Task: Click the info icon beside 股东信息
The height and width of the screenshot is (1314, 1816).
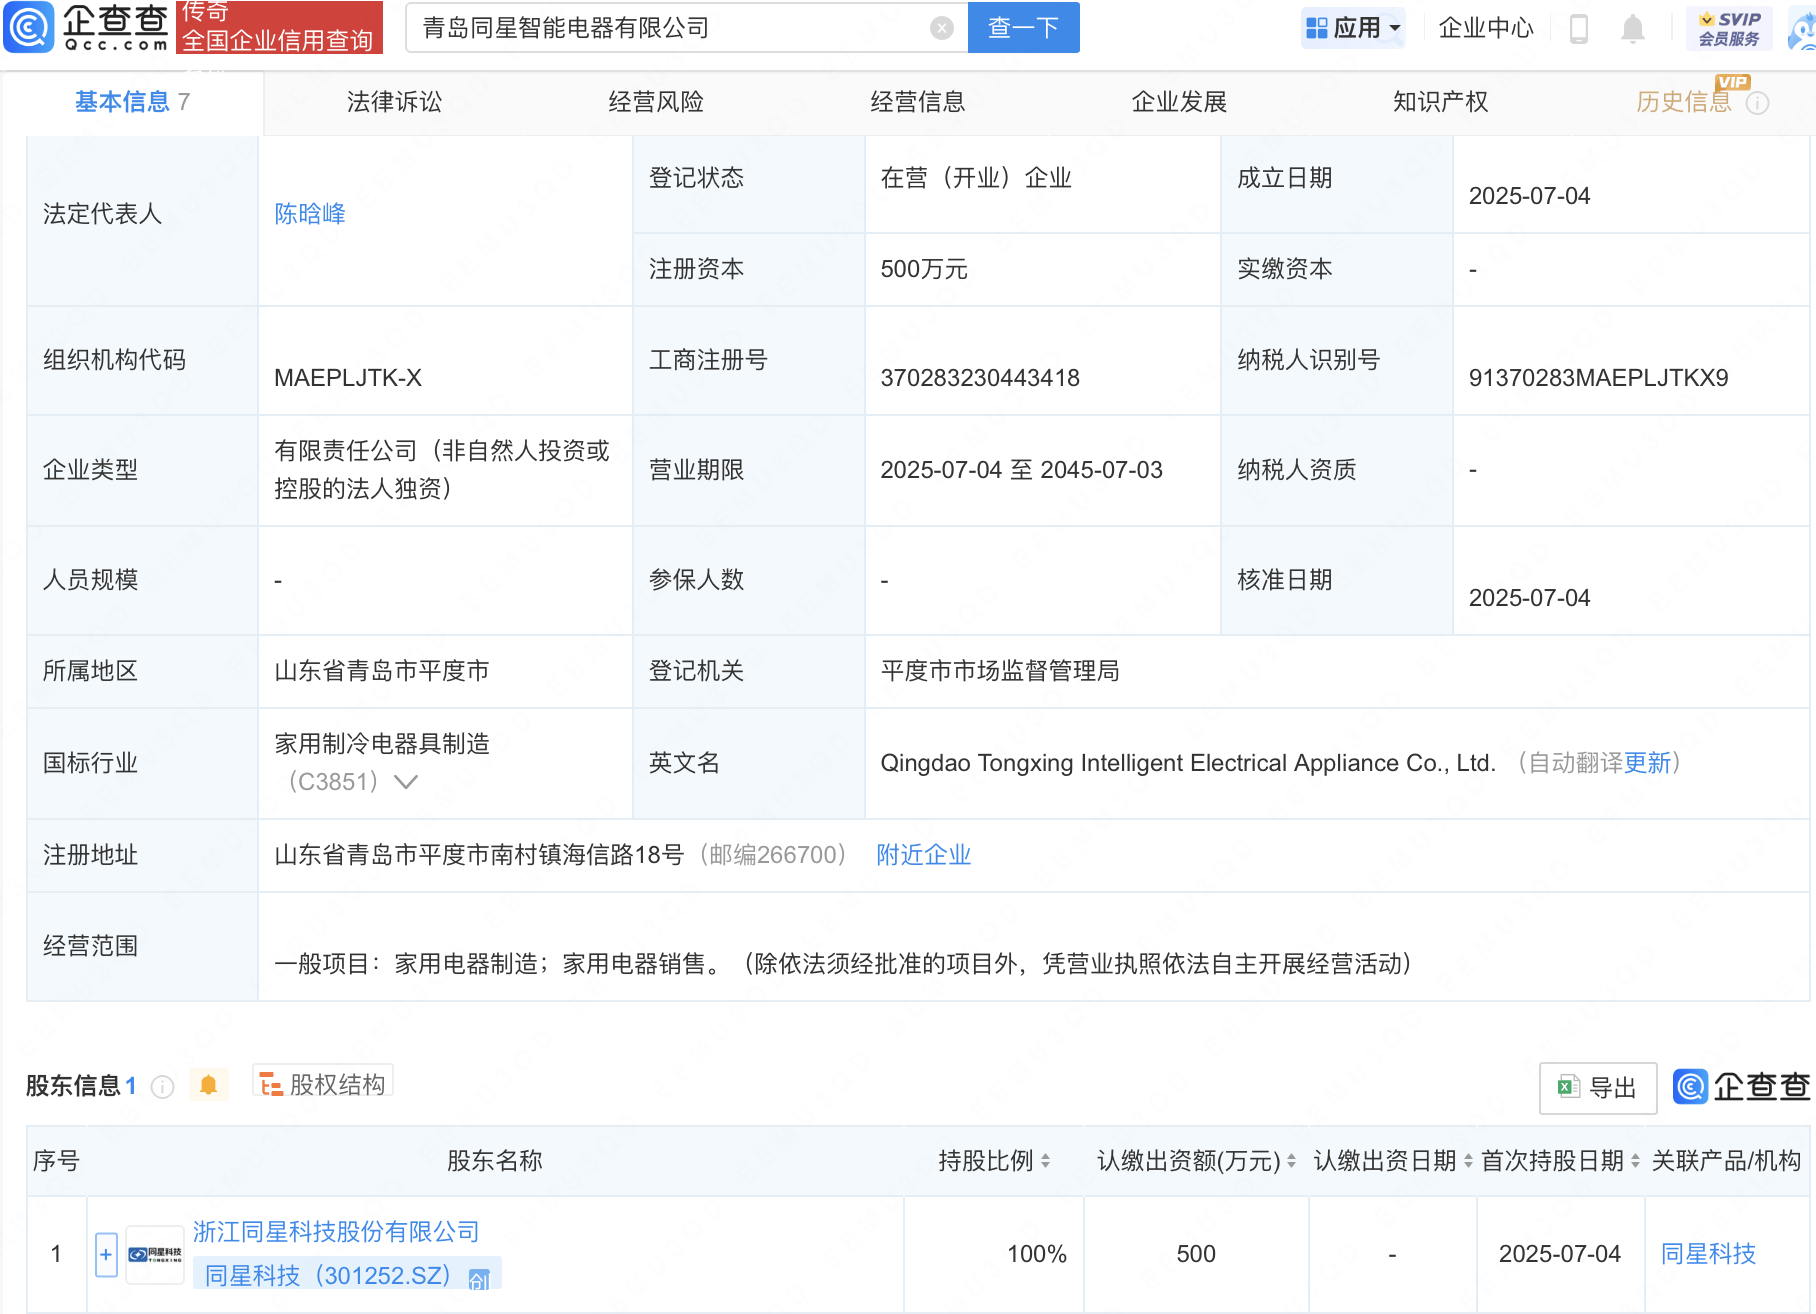Action: coord(163,1087)
